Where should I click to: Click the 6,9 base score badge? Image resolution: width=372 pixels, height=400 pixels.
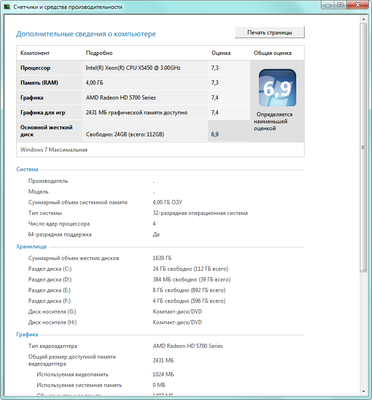pyautogui.click(x=277, y=88)
